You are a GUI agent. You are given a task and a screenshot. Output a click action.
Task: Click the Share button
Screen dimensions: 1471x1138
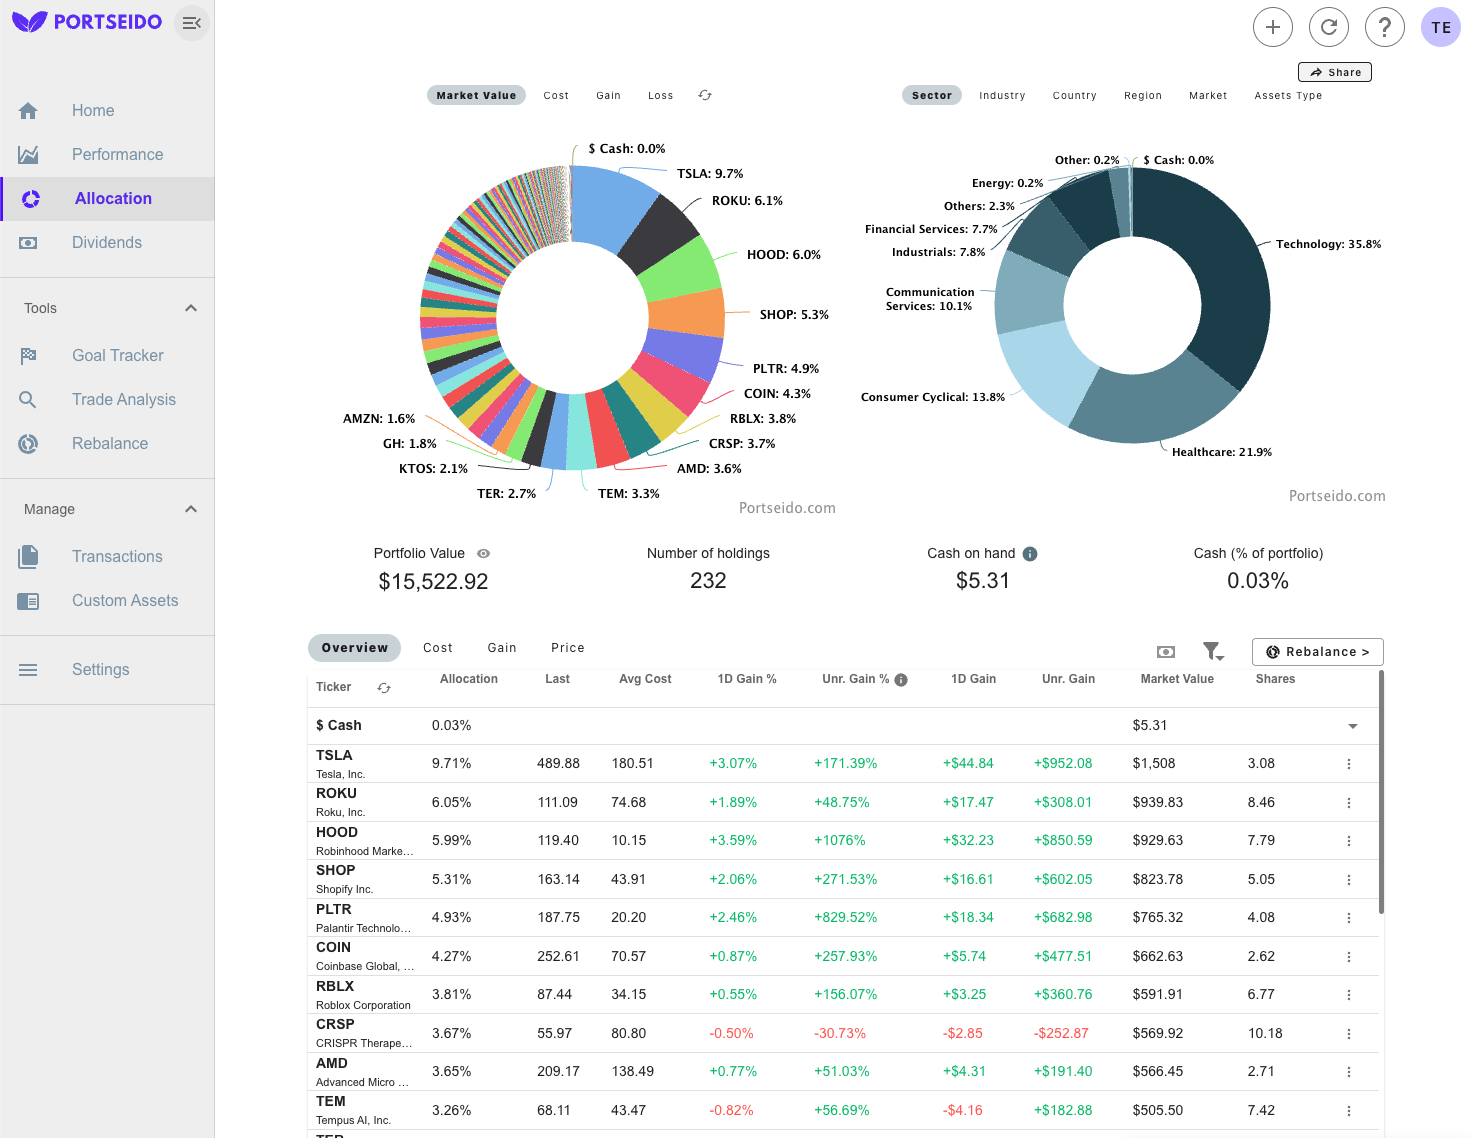point(1334,72)
